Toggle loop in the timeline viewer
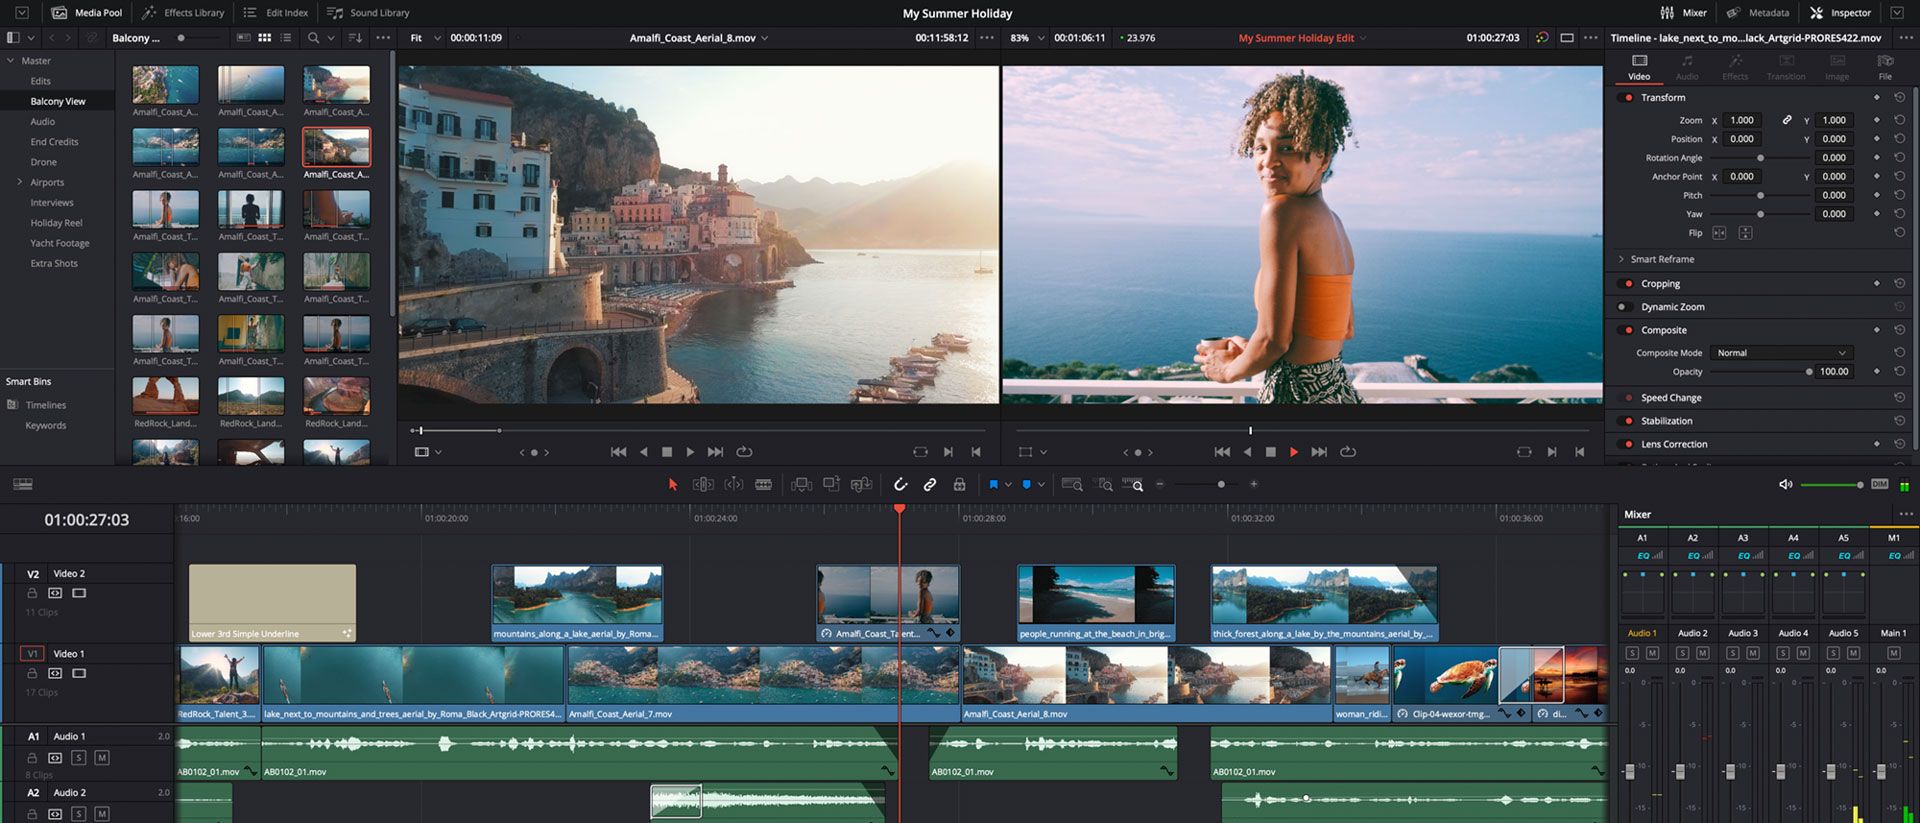The height and width of the screenshot is (823, 1920). pyautogui.click(x=1348, y=452)
